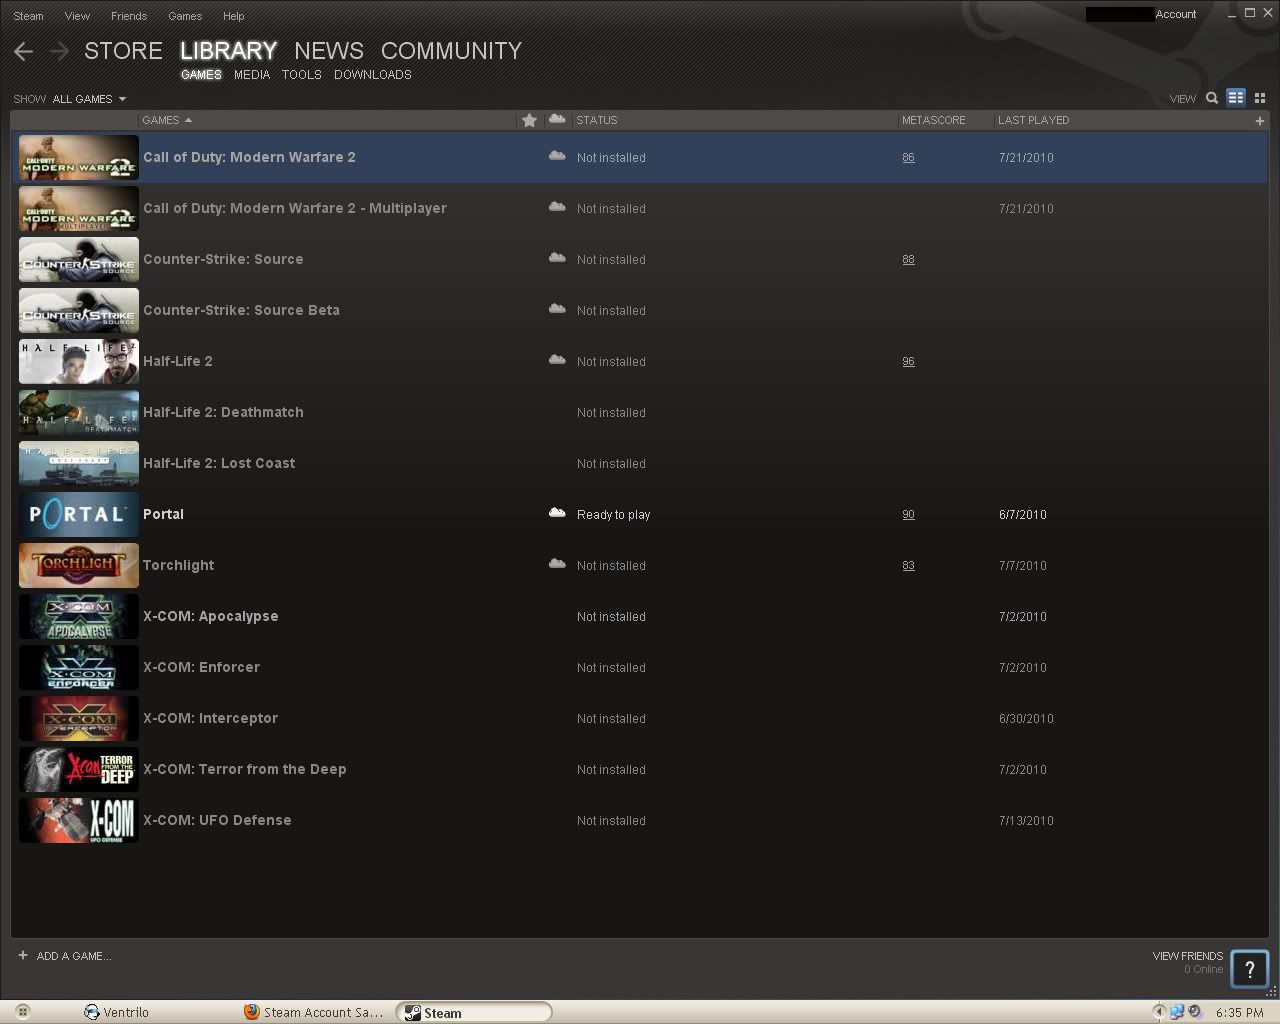Select Counter-Strike: Source Beta thumbnail

click(79, 311)
